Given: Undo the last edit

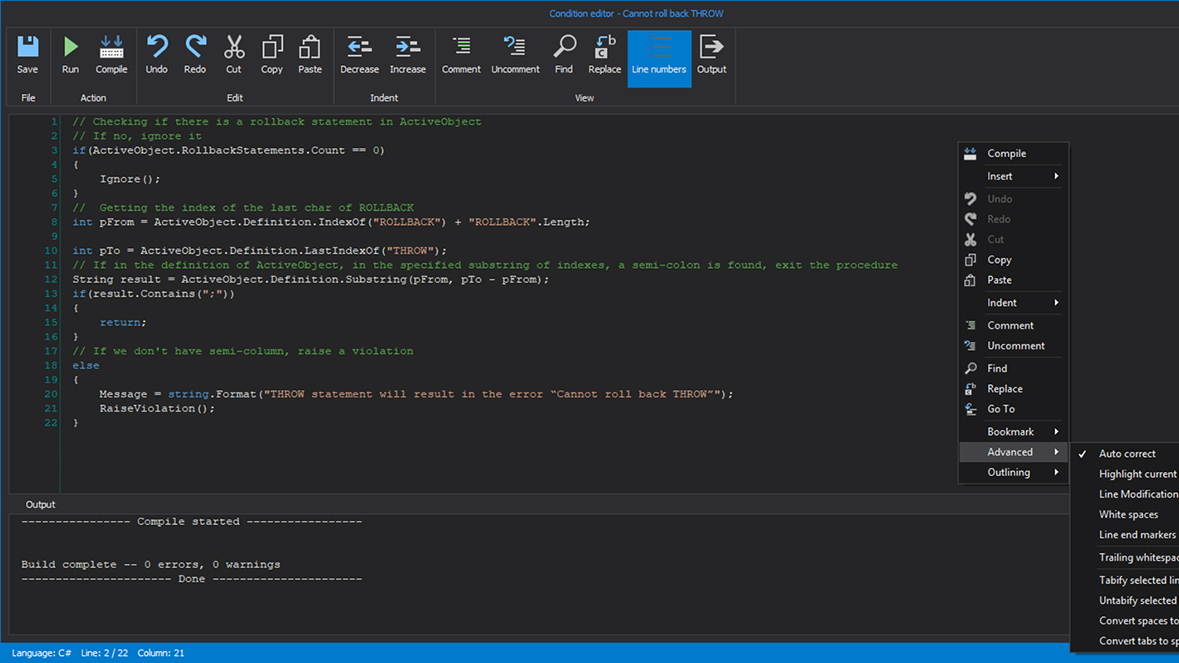Looking at the screenshot, I should tap(156, 54).
